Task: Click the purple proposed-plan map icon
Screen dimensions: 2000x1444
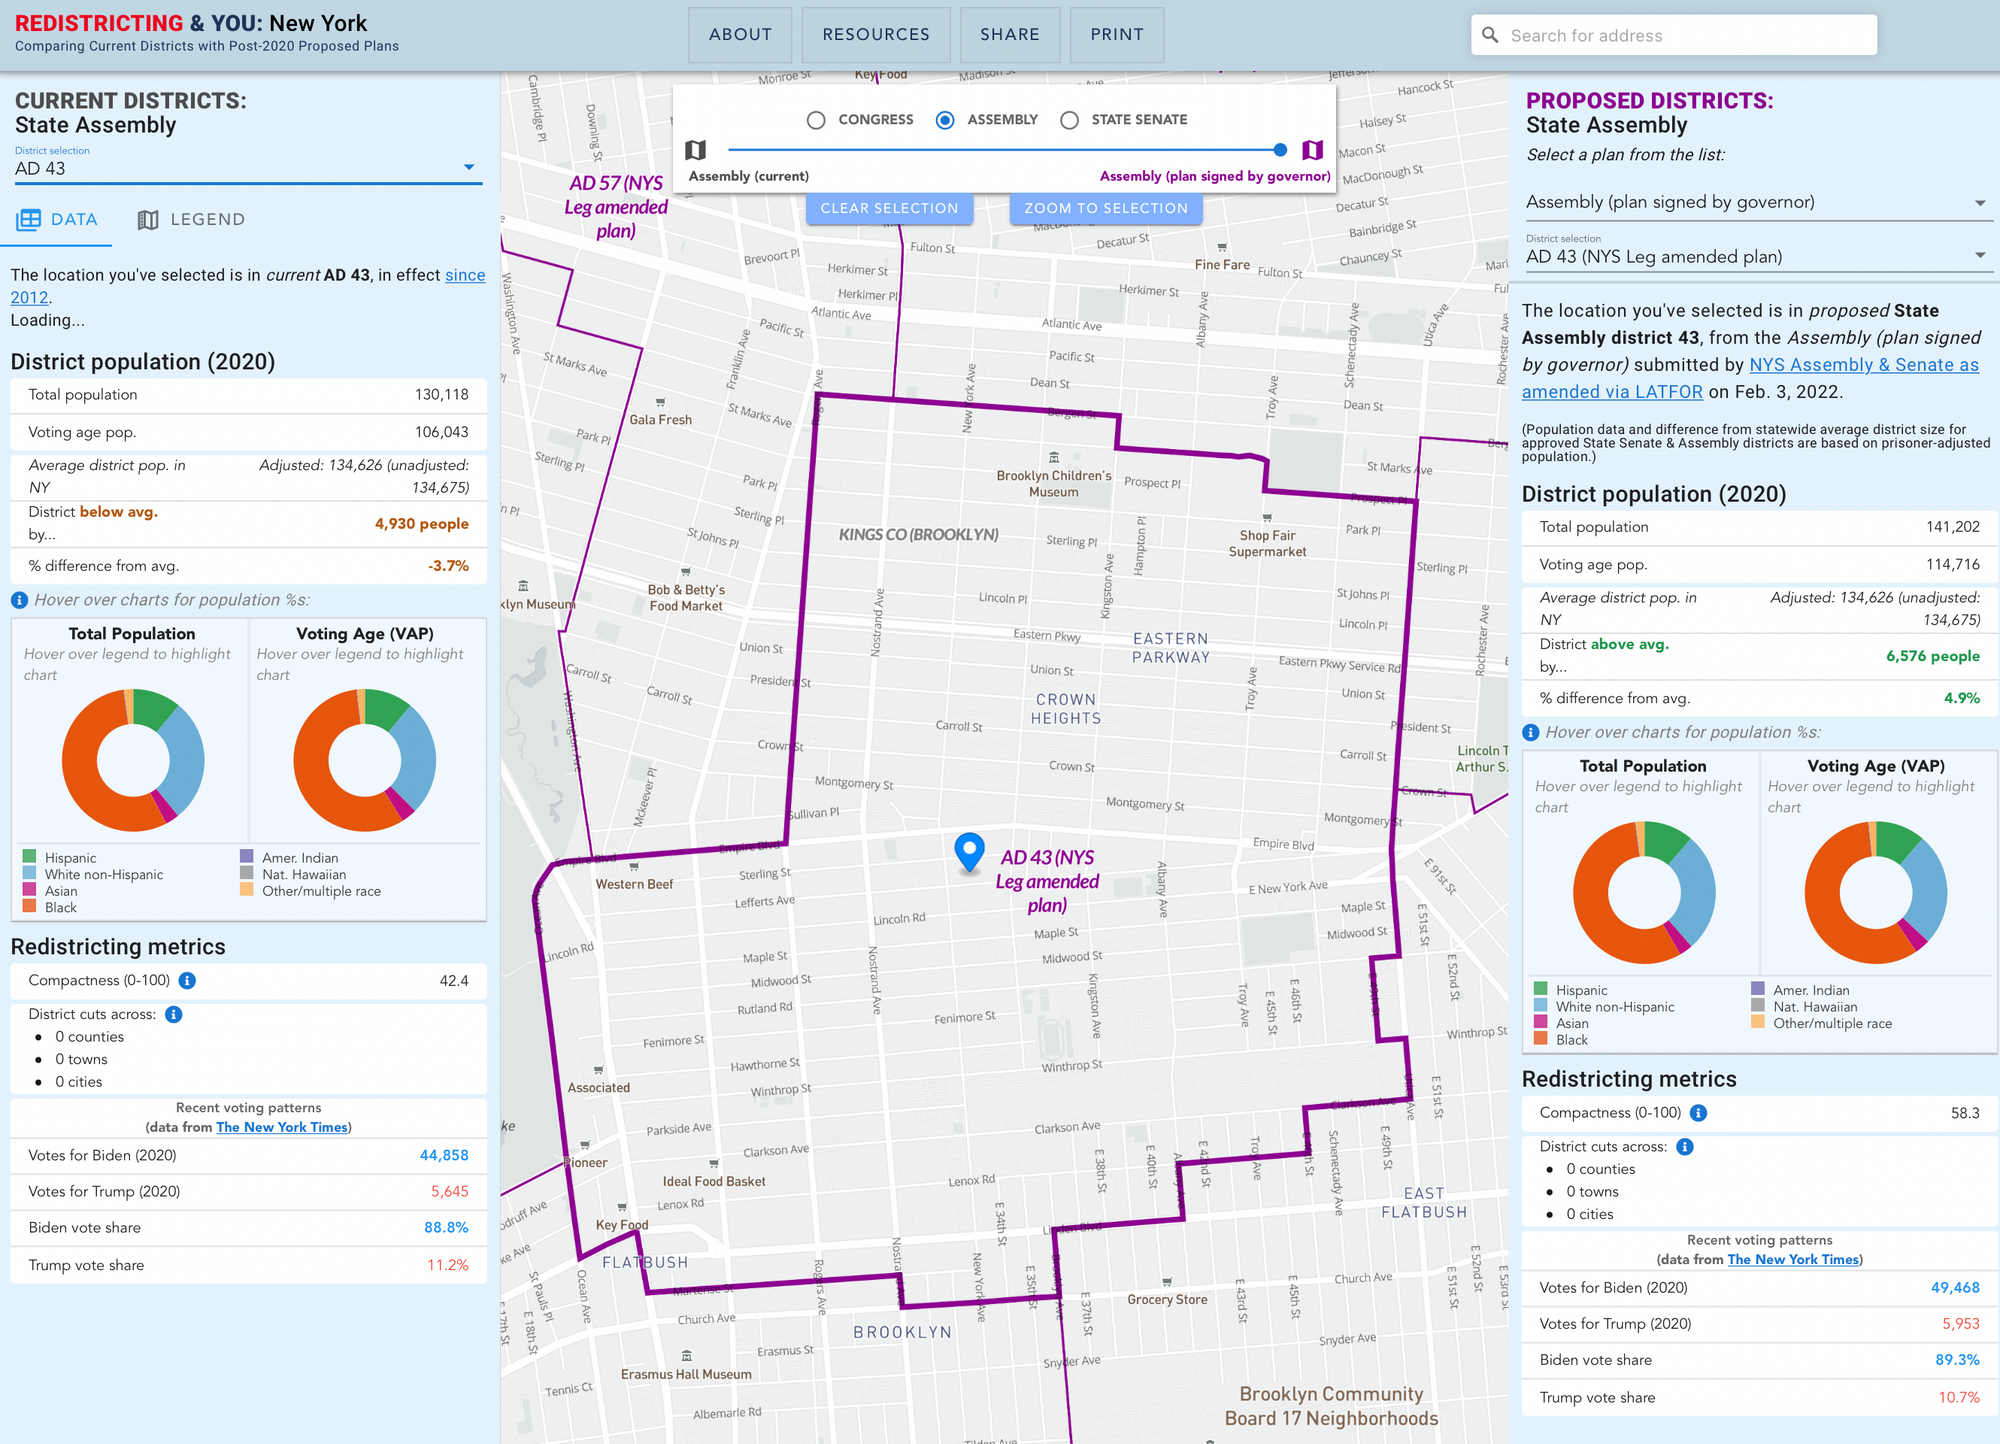Action: coord(1312,150)
